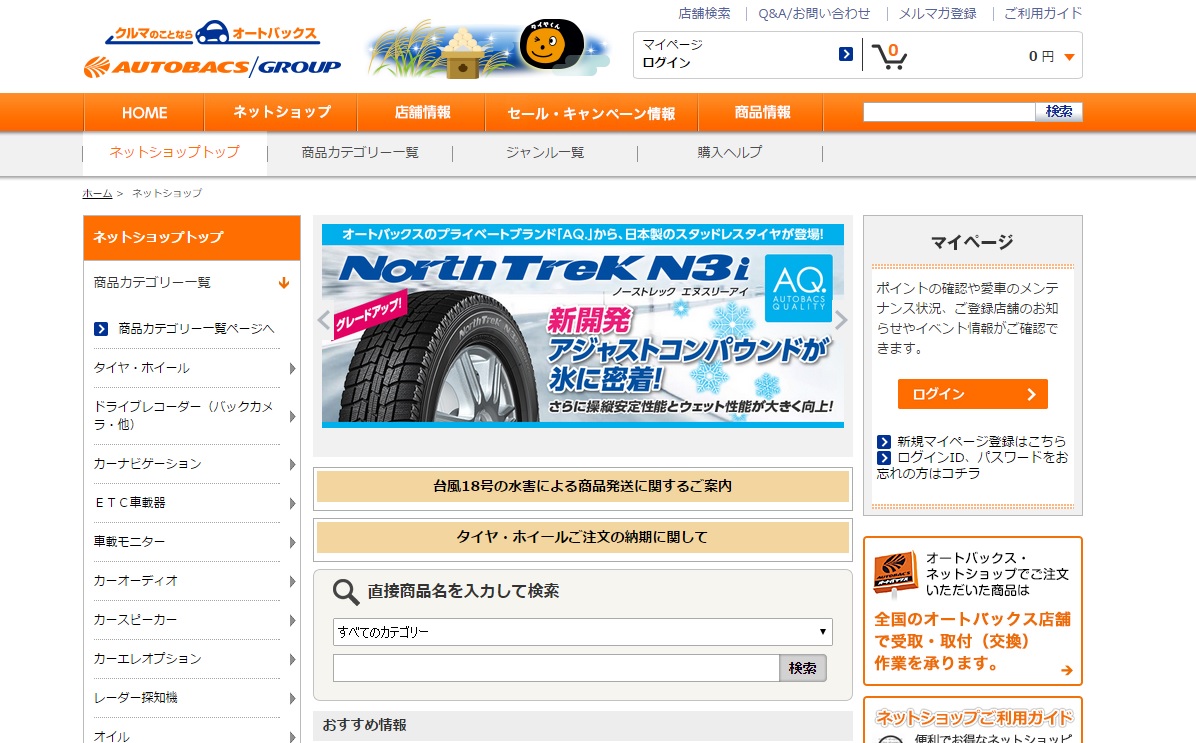Expand 商品カテゴリー一覧 via its down arrow
Screen dimensions: 1196x743
click(x=285, y=283)
